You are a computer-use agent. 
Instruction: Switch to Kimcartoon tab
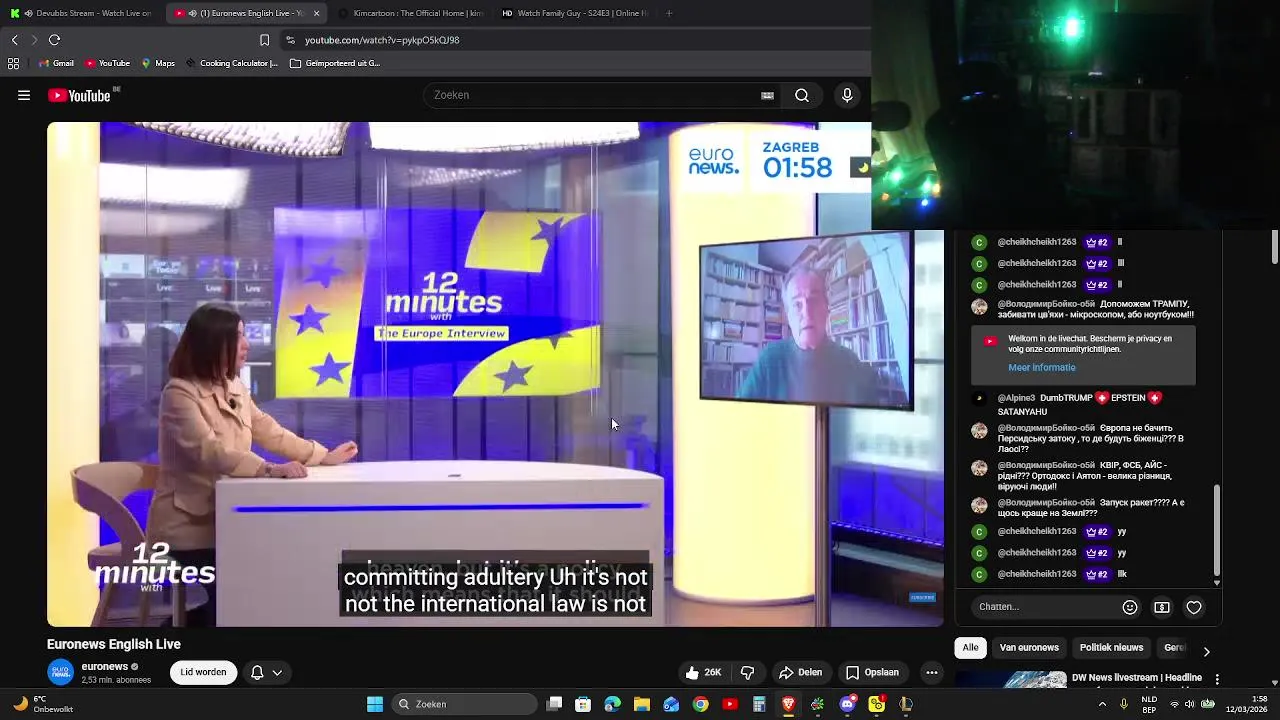[x=408, y=13]
